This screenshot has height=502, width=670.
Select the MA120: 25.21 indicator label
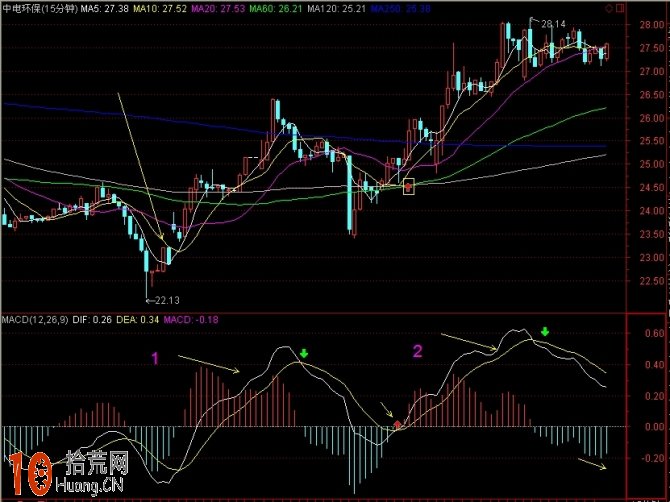pyautogui.click(x=337, y=9)
